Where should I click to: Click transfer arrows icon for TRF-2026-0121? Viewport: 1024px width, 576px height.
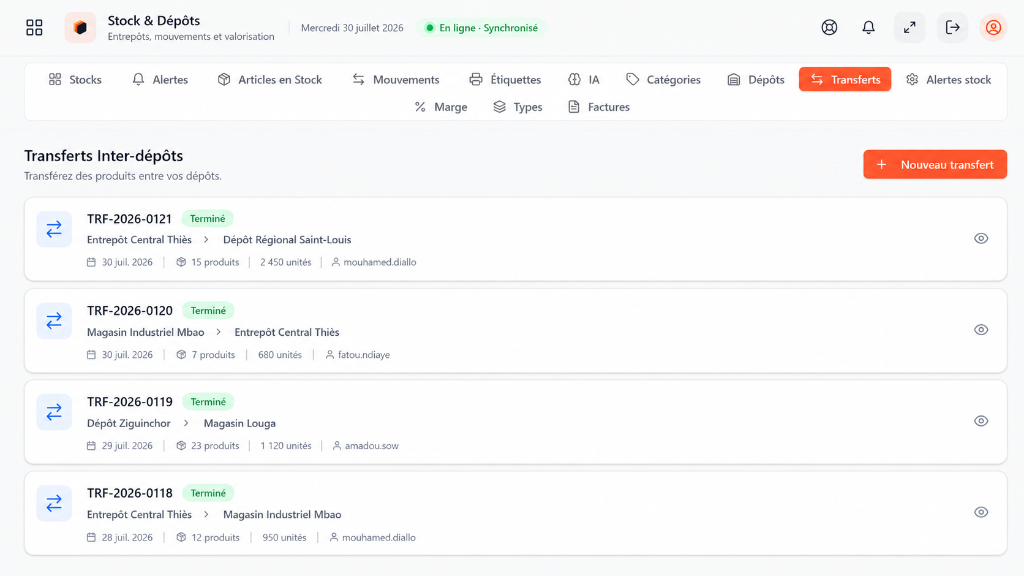[x=54, y=229]
